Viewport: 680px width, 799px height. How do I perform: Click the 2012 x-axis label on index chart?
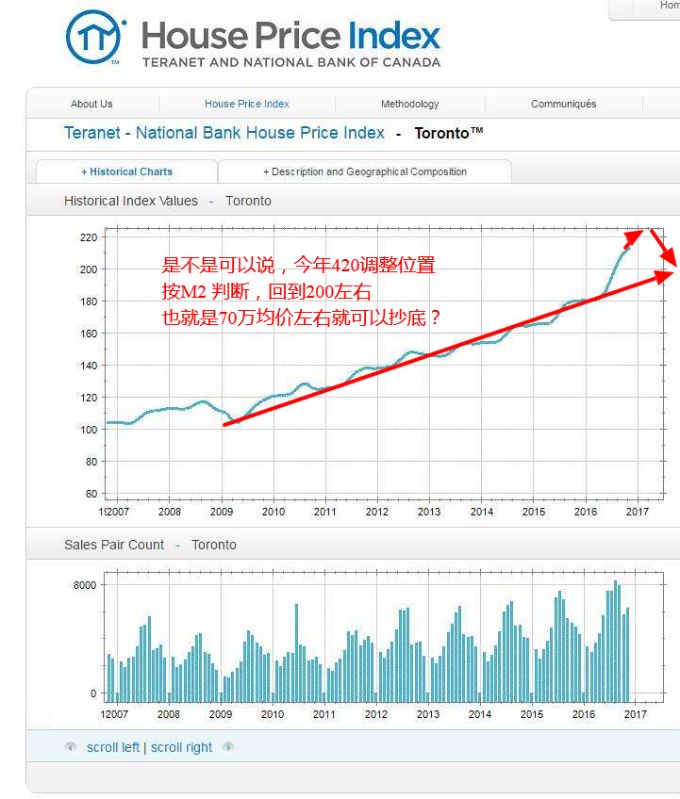377,512
